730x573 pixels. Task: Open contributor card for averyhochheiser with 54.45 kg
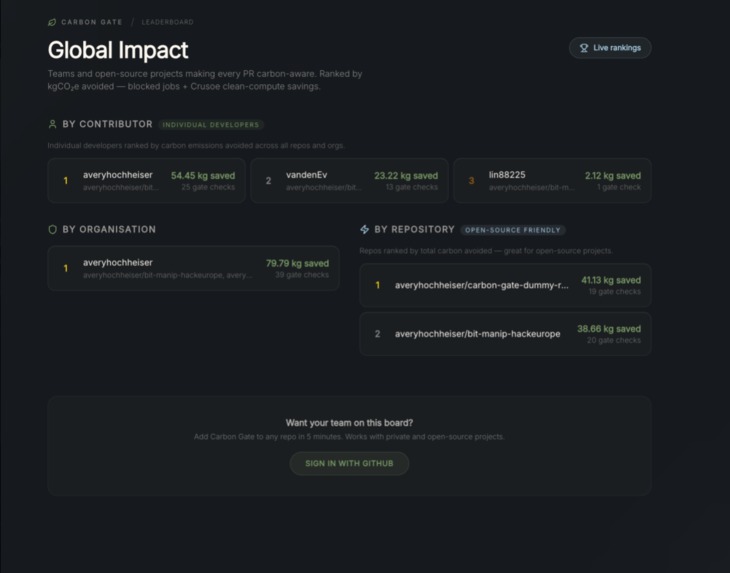pyautogui.click(x=147, y=181)
